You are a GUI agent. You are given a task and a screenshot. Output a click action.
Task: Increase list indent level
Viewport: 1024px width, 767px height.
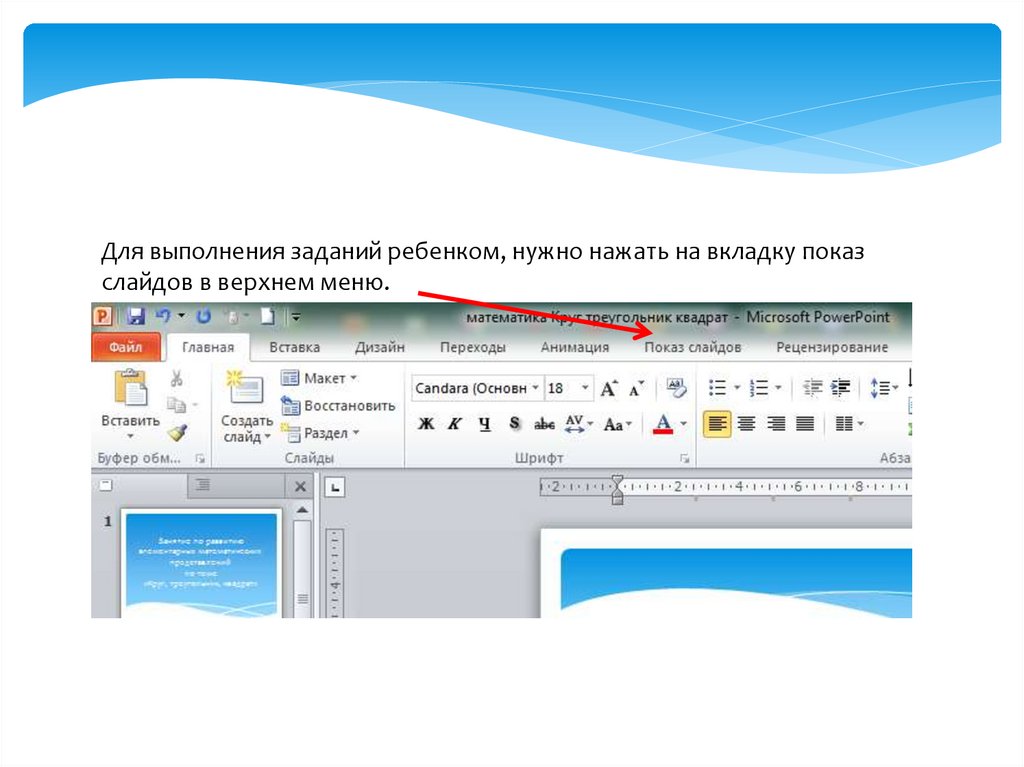tap(840, 388)
